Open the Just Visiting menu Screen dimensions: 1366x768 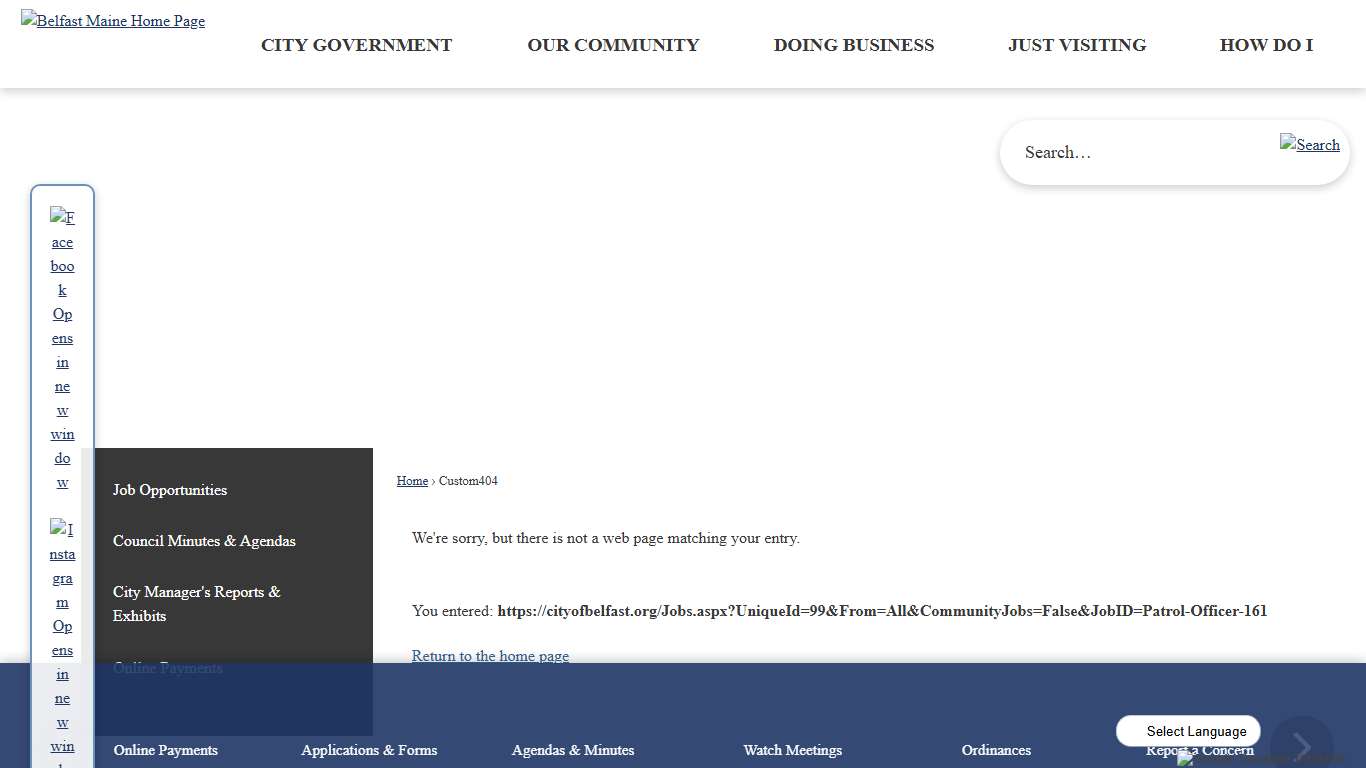coord(1077,45)
